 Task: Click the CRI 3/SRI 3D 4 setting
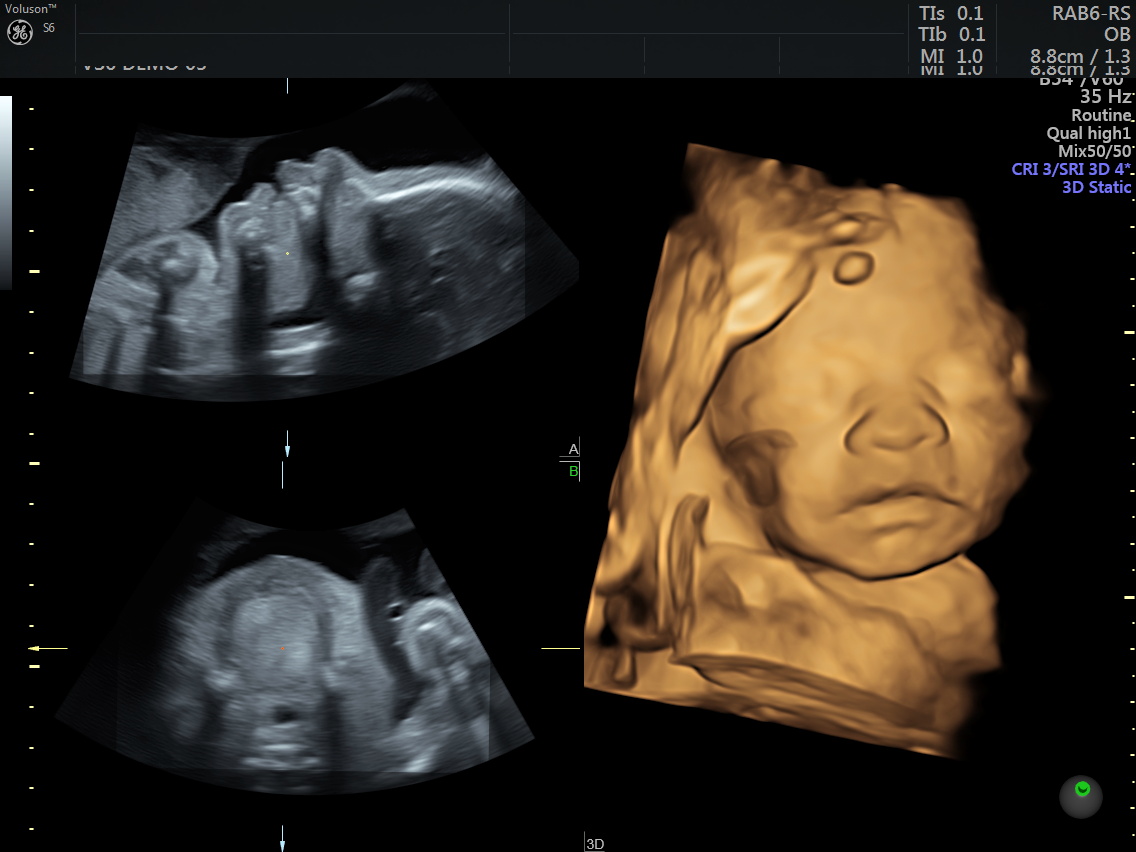click(1071, 169)
